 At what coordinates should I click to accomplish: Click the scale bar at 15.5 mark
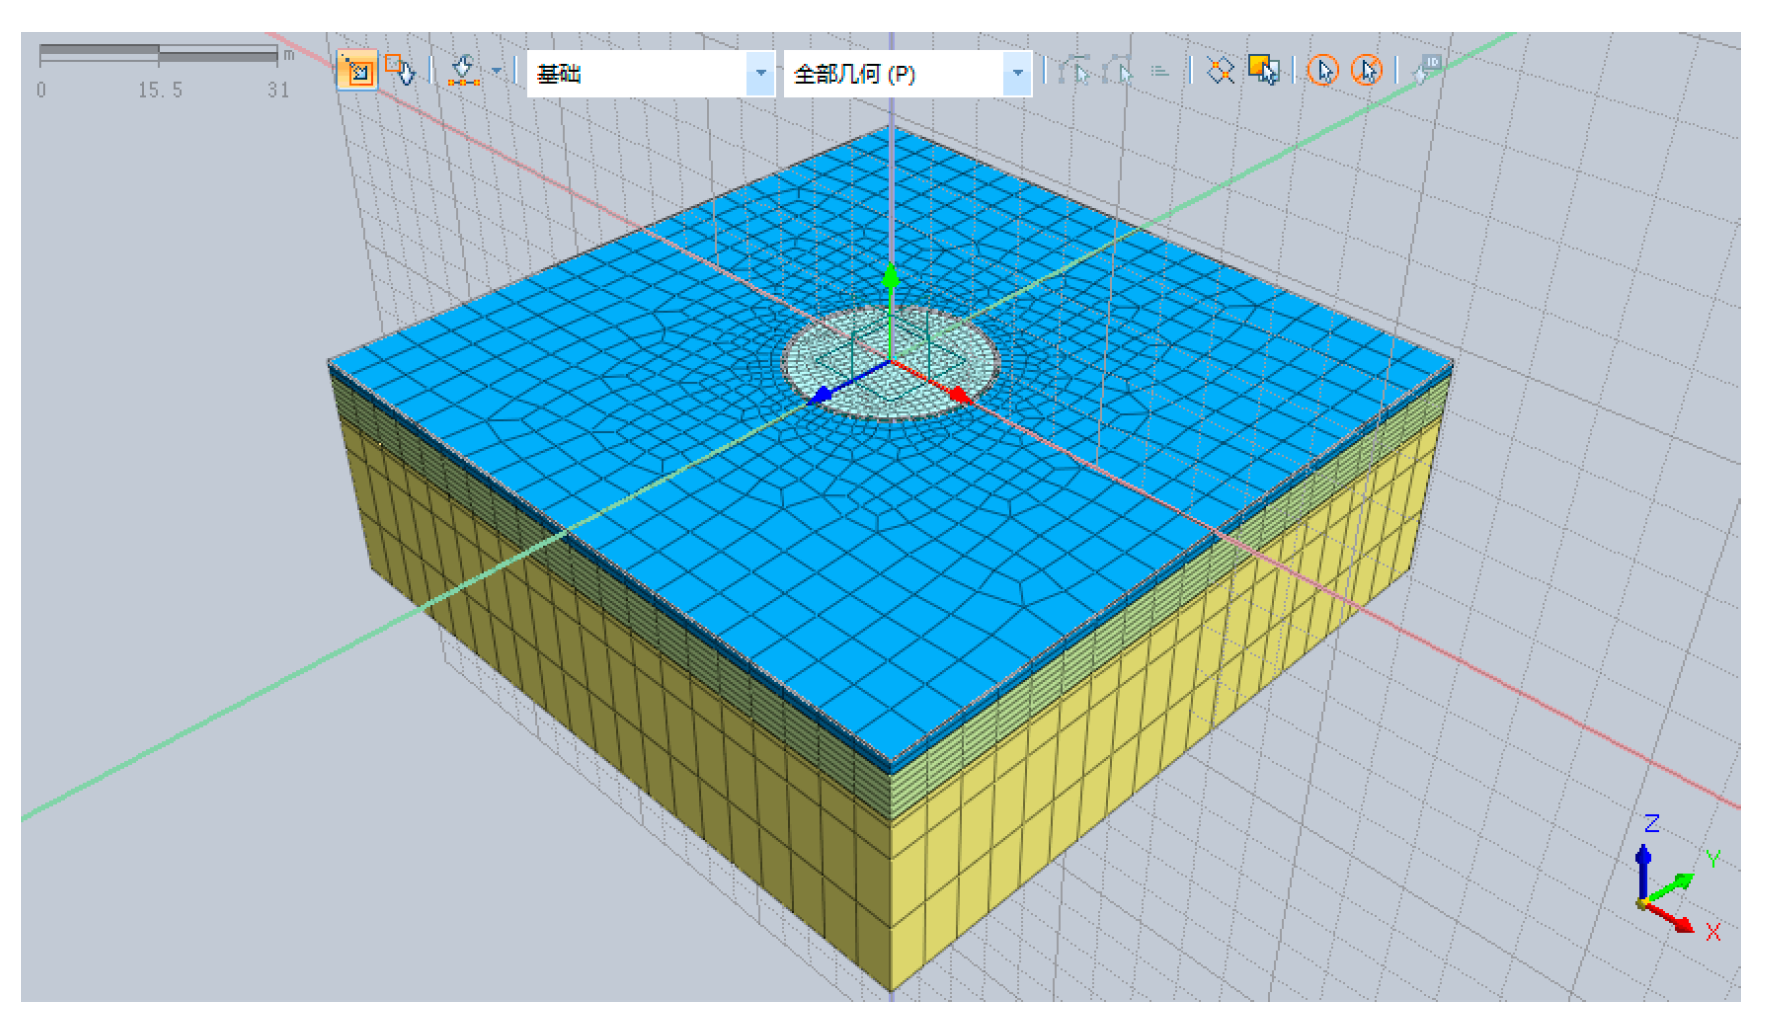(159, 54)
